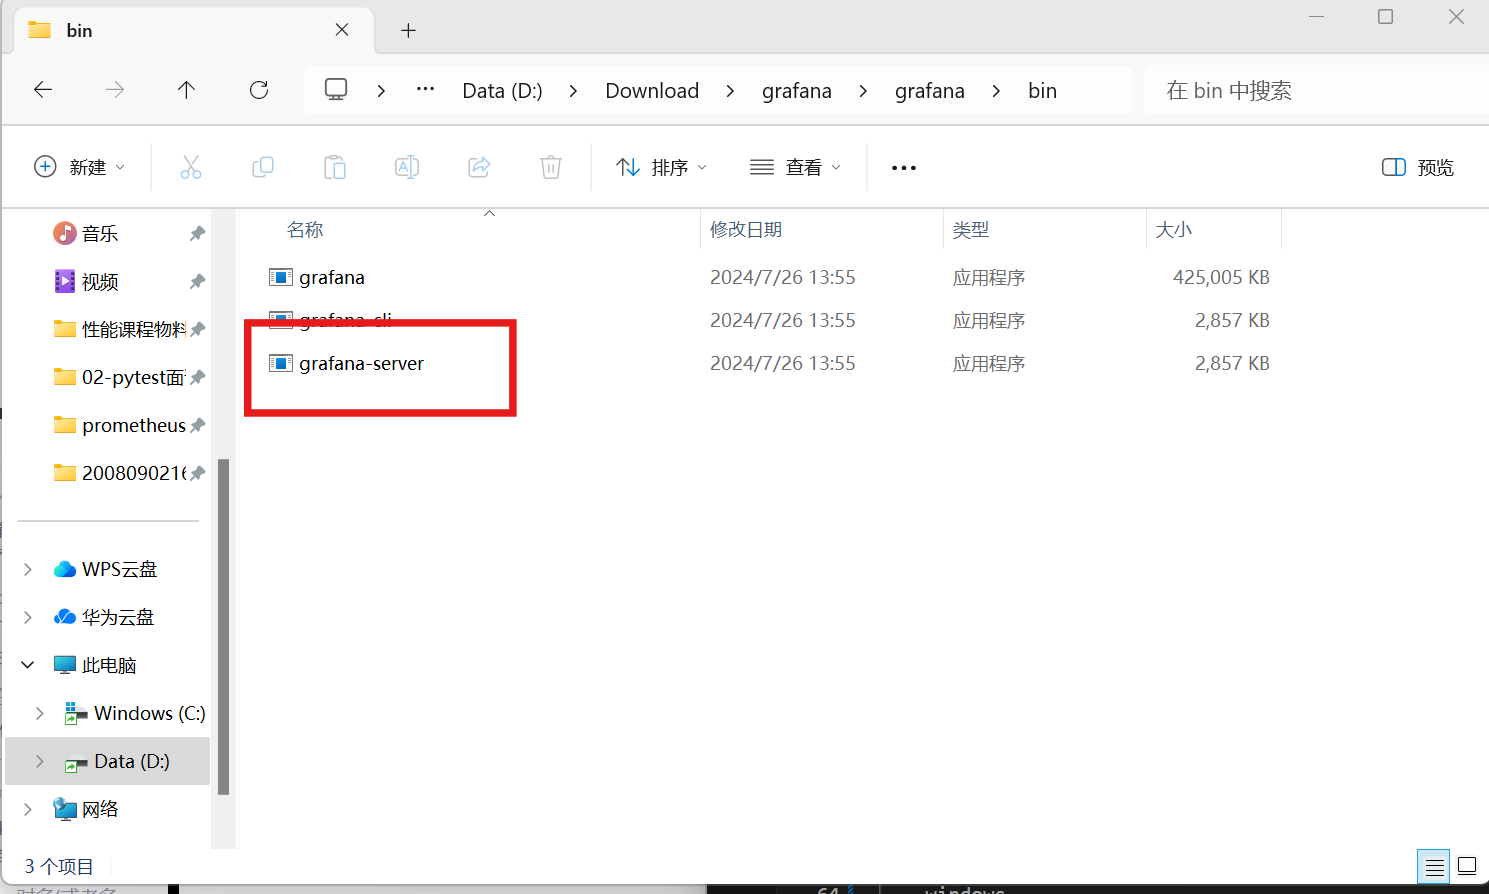
Task: Rename the selected item
Action: click(407, 167)
